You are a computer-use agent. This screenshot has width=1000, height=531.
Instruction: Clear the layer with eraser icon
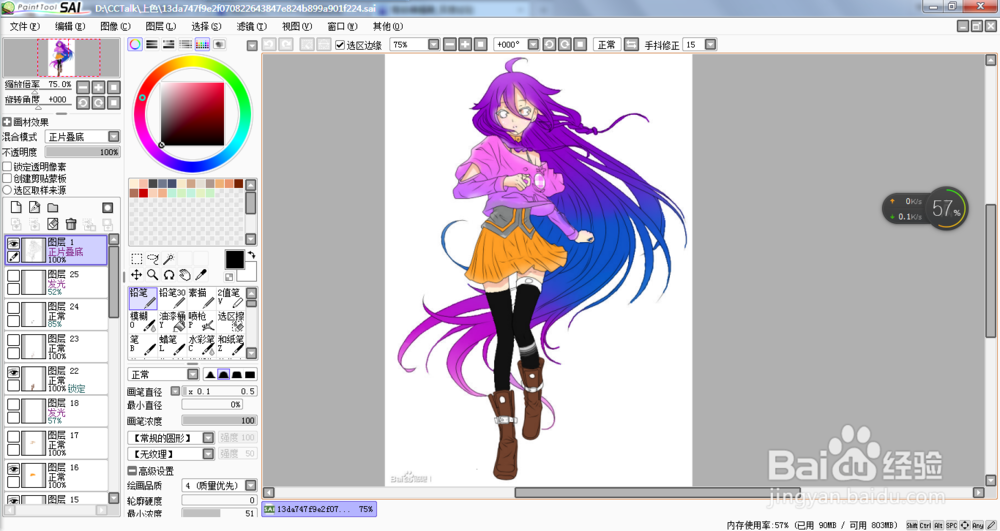[53, 224]
